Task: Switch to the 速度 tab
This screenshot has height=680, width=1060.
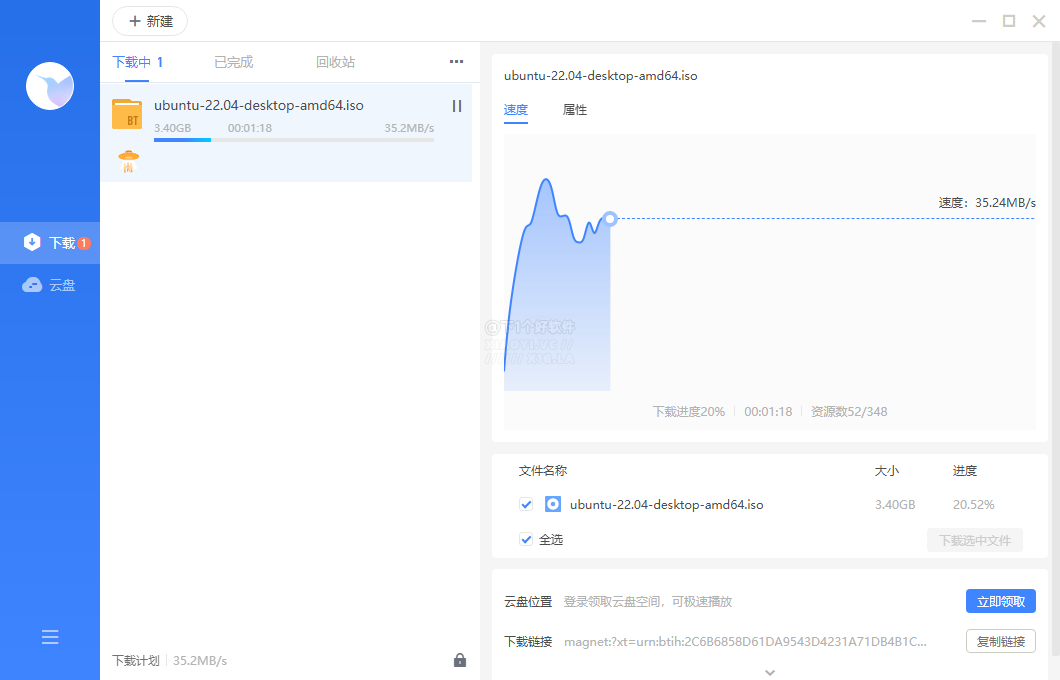Action: click(x=516, y=110)
